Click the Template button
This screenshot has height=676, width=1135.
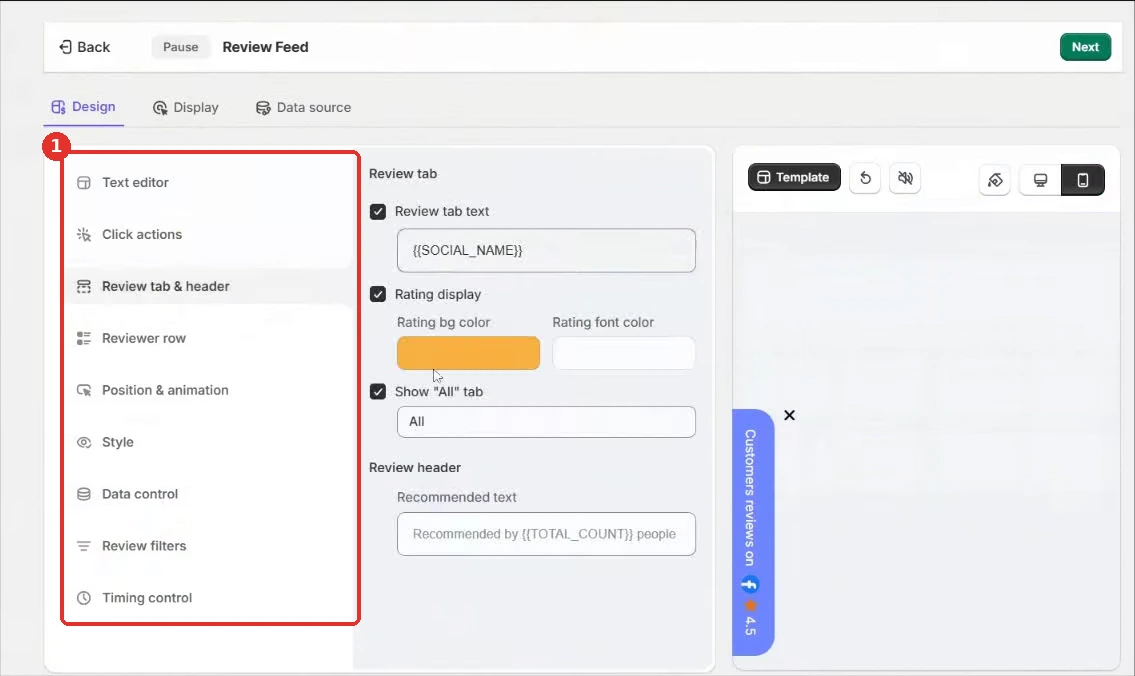794,177
